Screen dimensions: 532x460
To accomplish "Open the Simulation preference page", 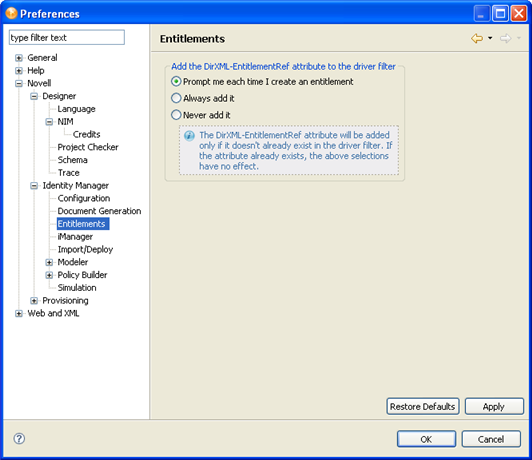I will coord(77,288).
